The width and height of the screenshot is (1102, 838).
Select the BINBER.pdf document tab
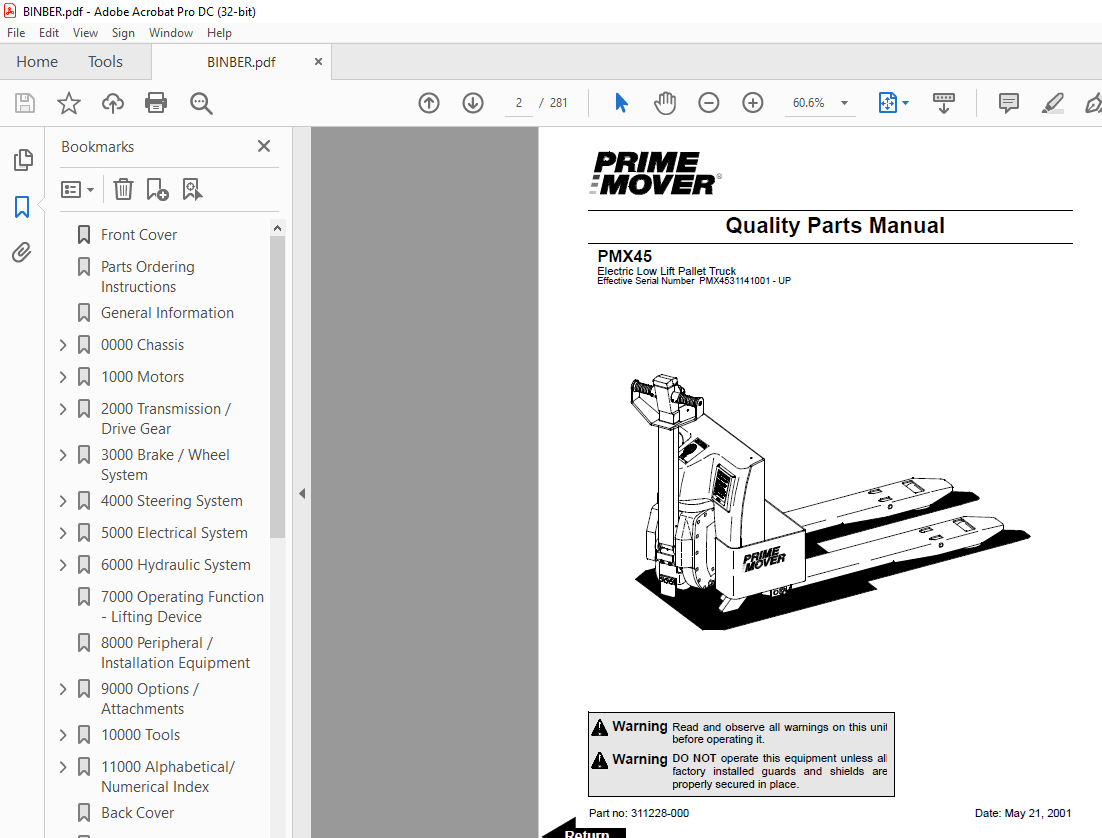pos(241,63)
